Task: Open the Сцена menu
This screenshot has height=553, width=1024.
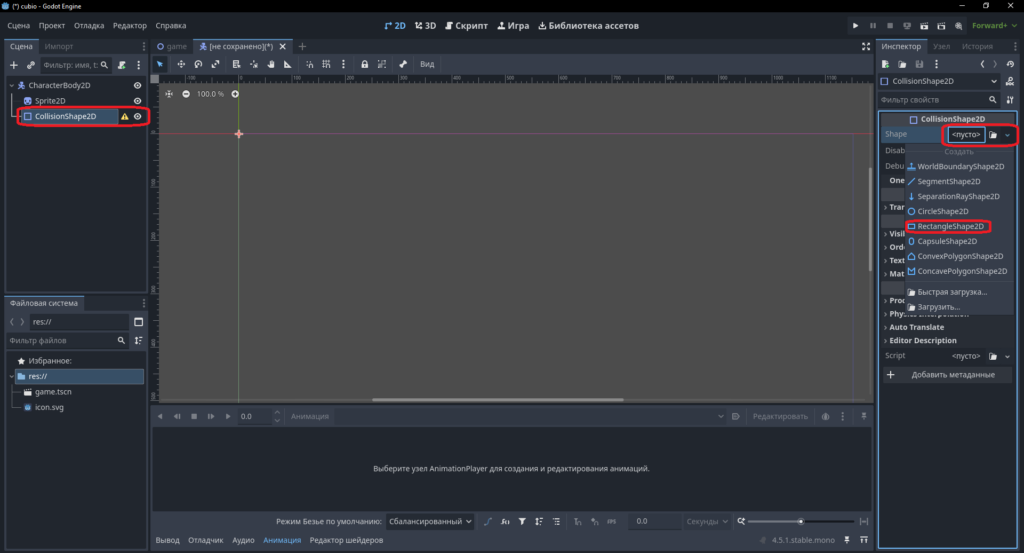Action: click(x=18, y=25)
